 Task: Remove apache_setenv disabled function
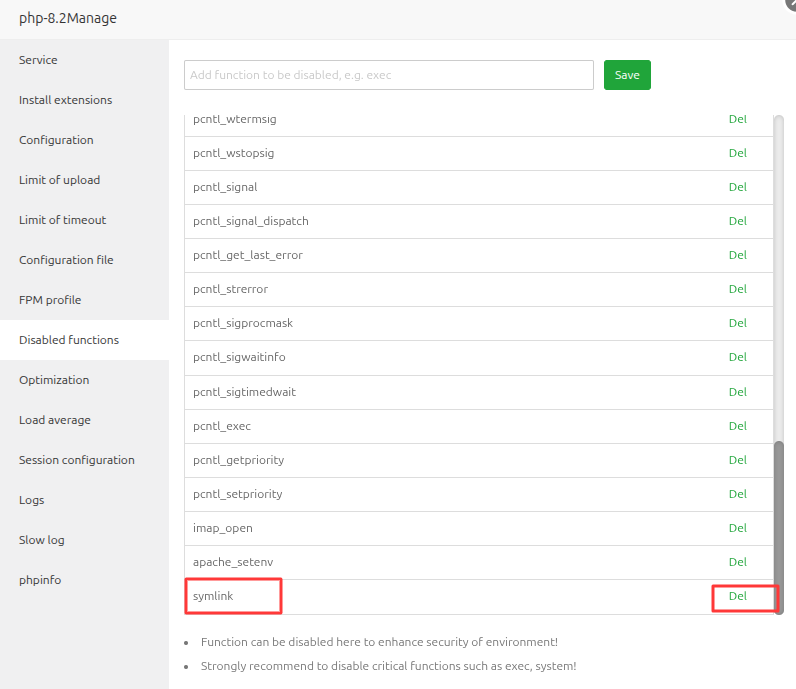(737, 562)
